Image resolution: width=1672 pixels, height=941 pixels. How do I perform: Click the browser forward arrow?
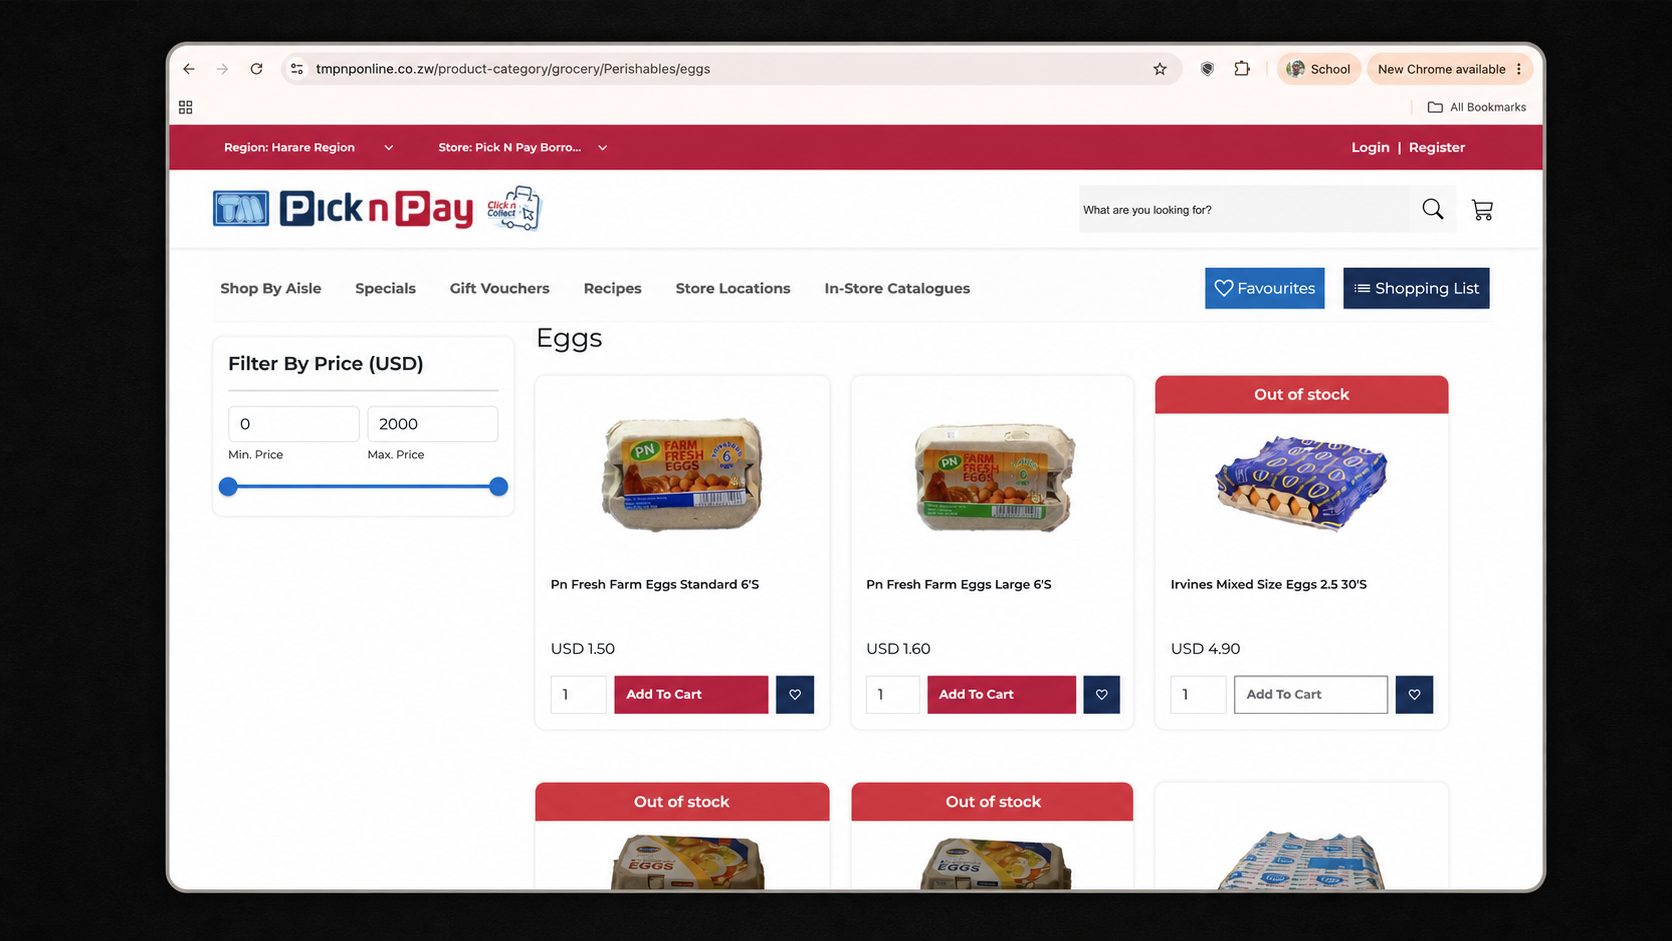[x=222, y=69]
